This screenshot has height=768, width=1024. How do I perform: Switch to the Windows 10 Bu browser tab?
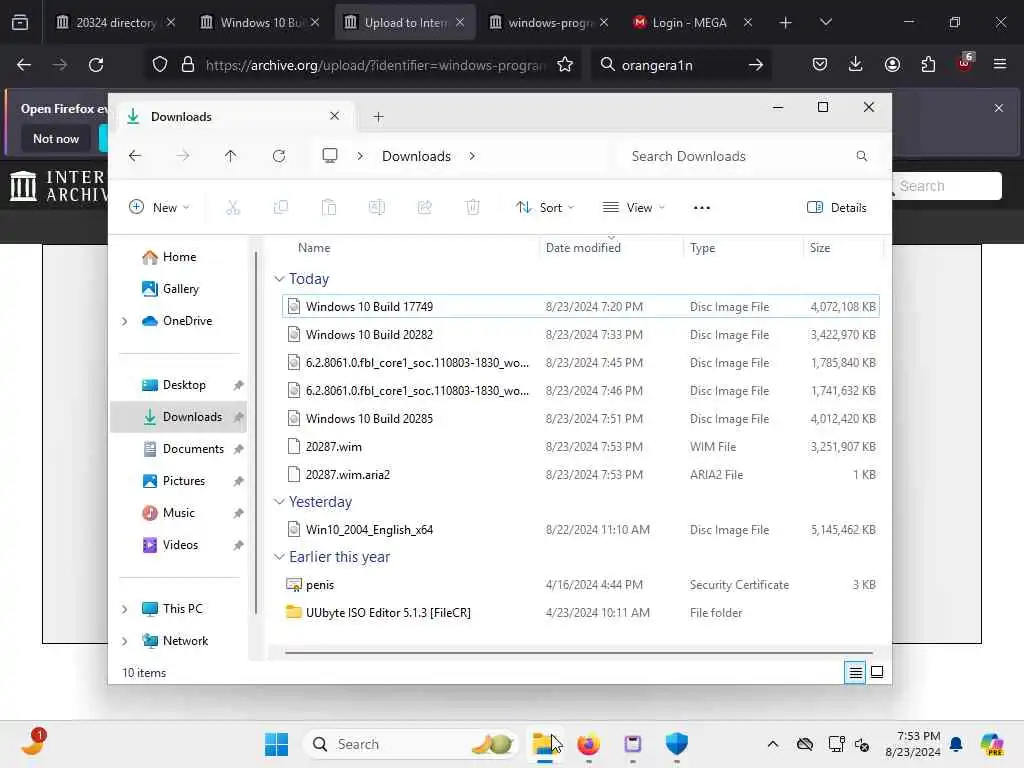[261, 22]
